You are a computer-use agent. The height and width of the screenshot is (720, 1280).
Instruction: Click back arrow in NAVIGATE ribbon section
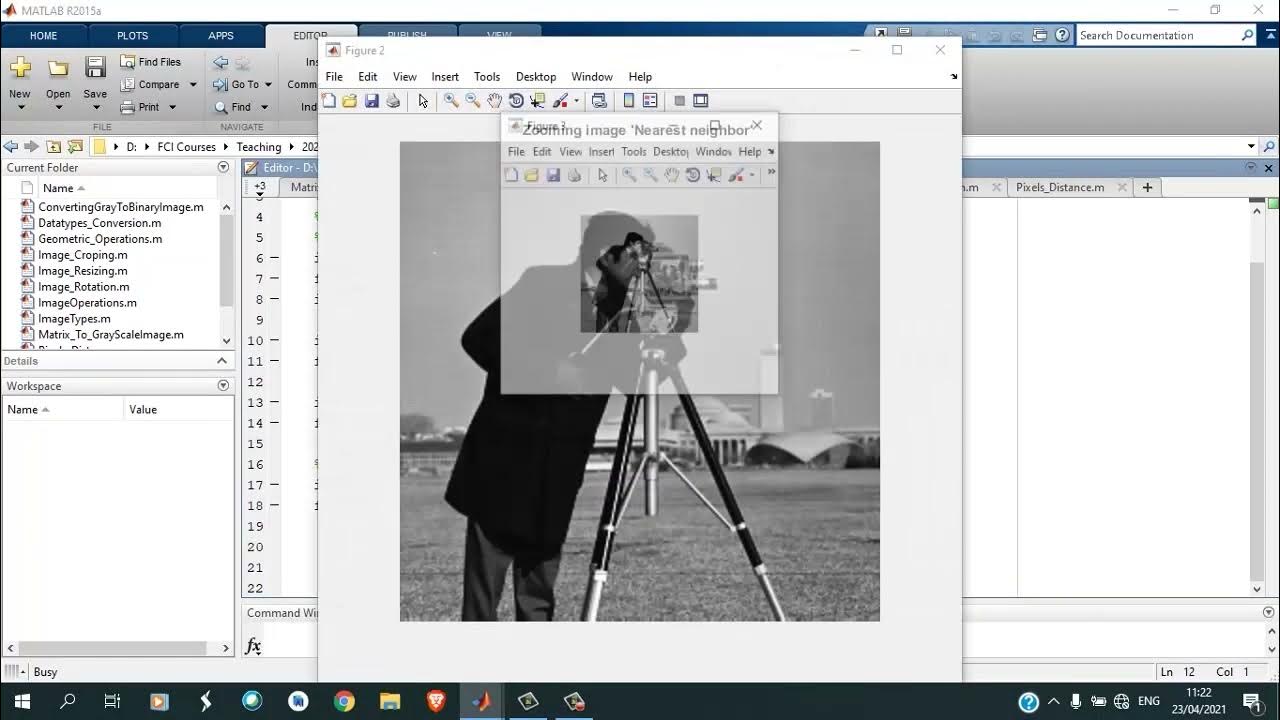tap(221, 62)
